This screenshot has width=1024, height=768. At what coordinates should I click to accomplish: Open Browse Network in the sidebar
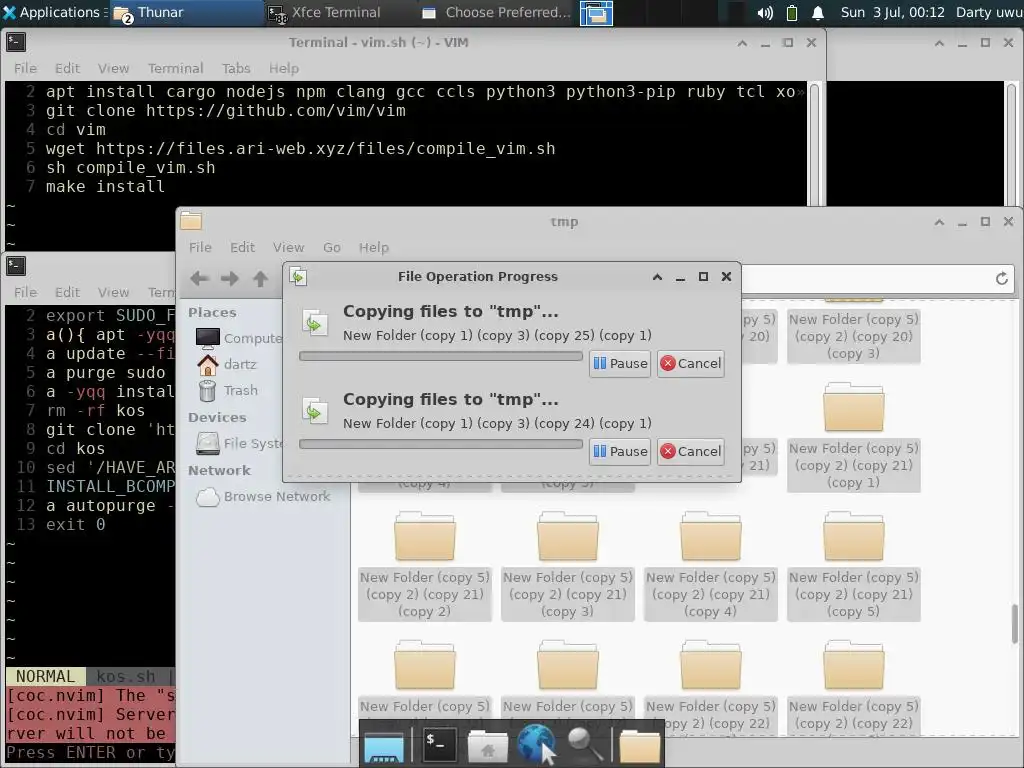click(263, 496)
